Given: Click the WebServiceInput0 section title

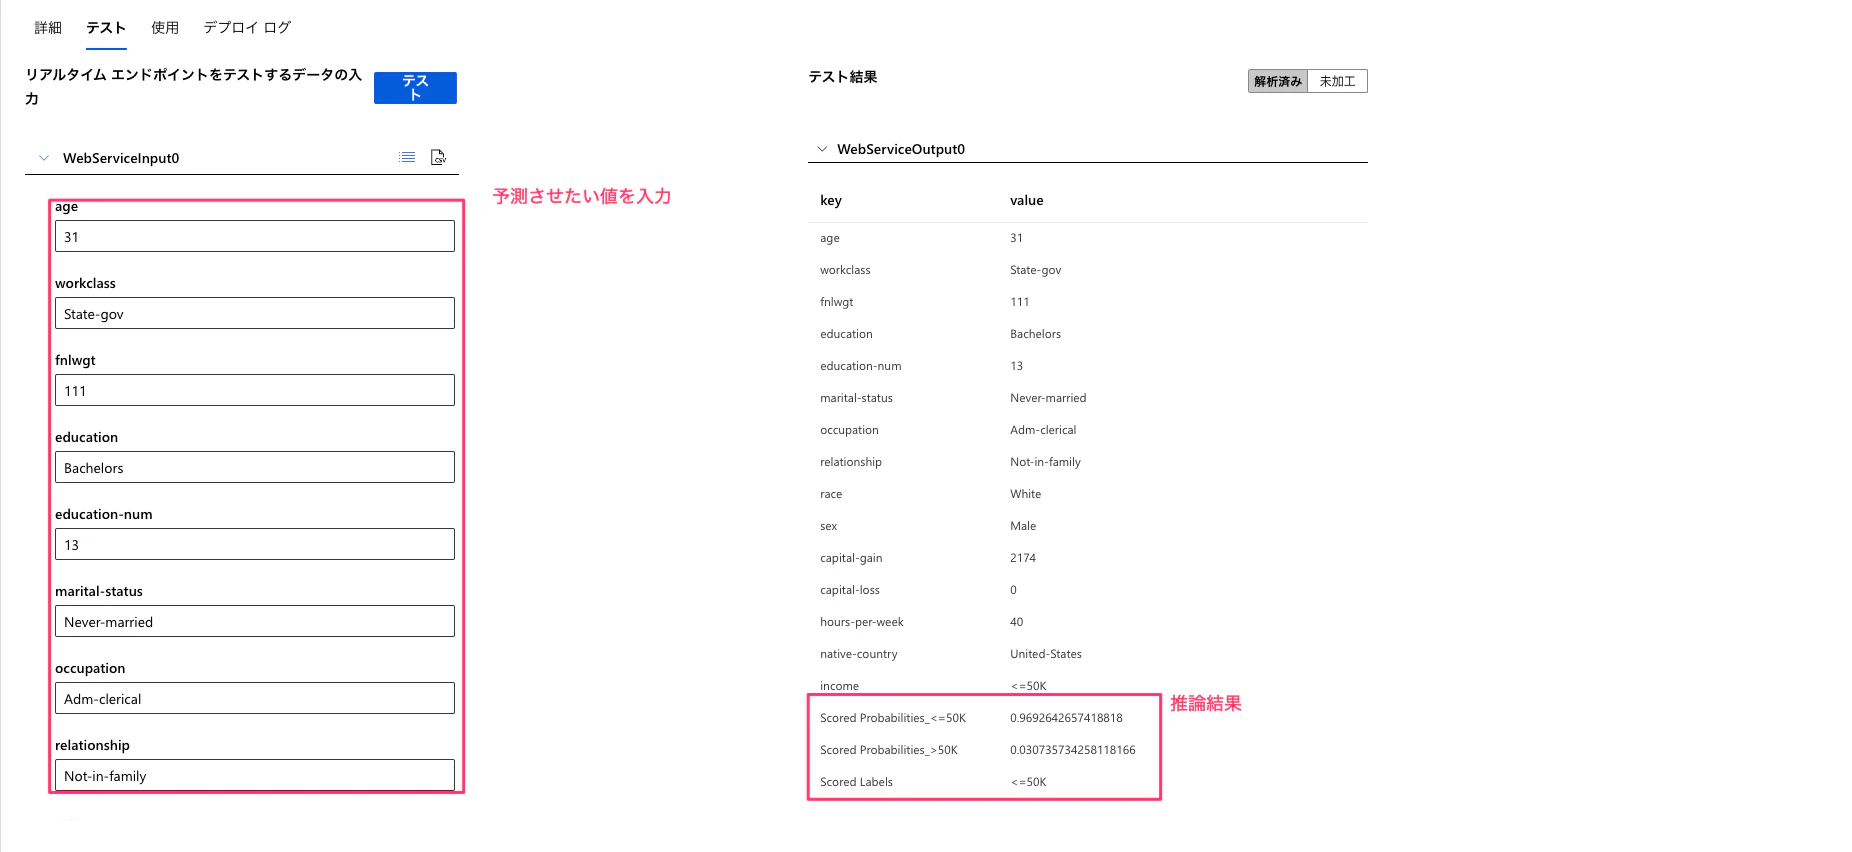Looking at the screenshot, I should tap(121, 158).
